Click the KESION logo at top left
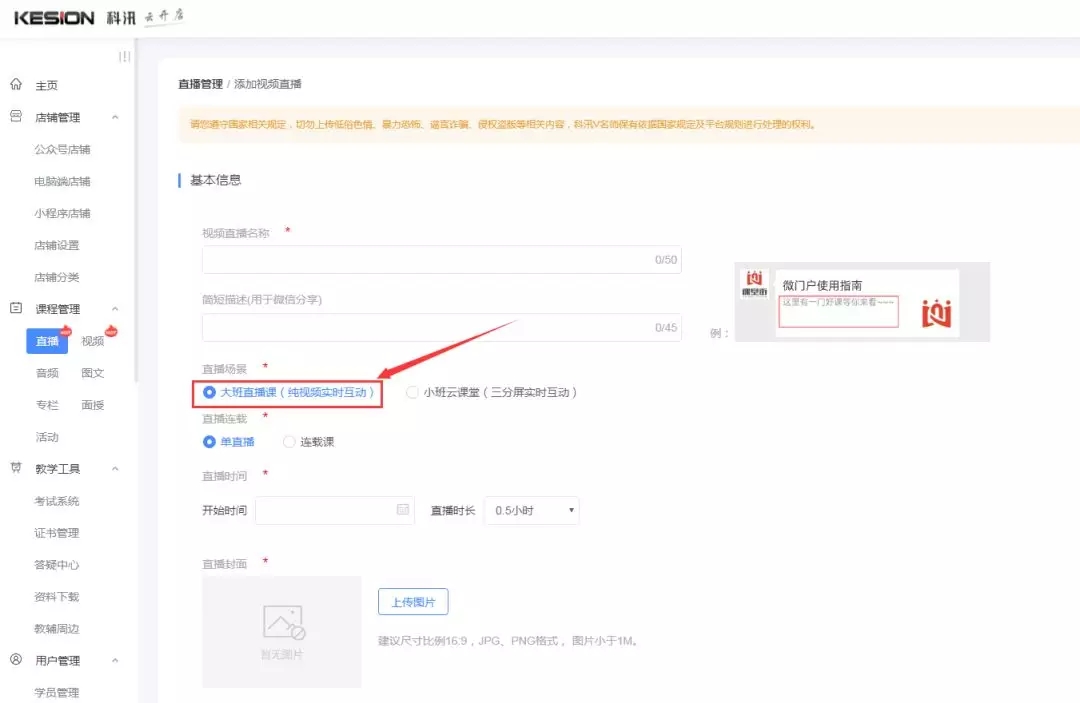Image resolution: width=1080 pixels, height=703 pixels. [x=54, y=18]
